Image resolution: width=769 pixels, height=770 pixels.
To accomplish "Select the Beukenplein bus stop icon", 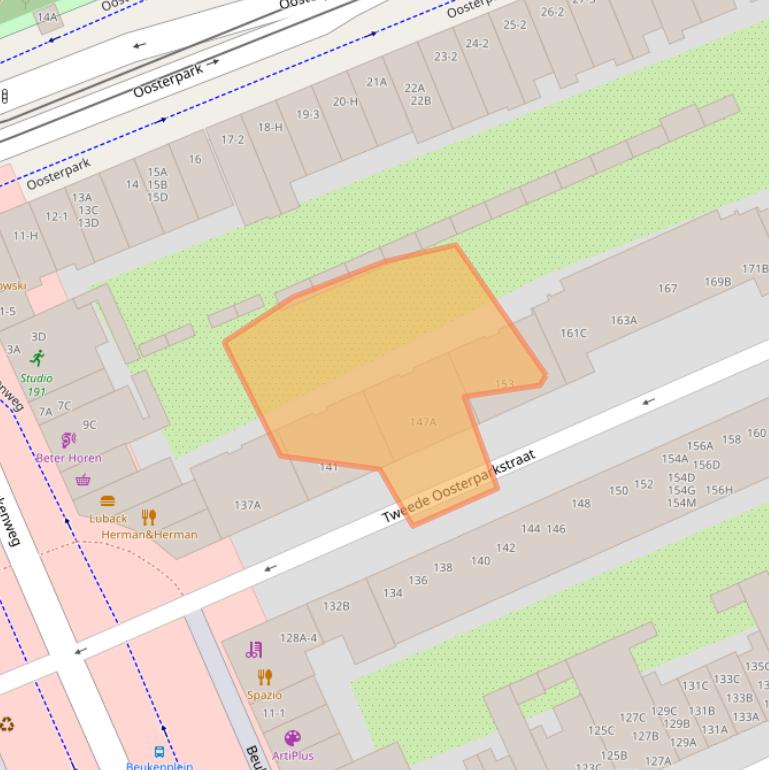I will pyautogui.click(x=159, y=751).
